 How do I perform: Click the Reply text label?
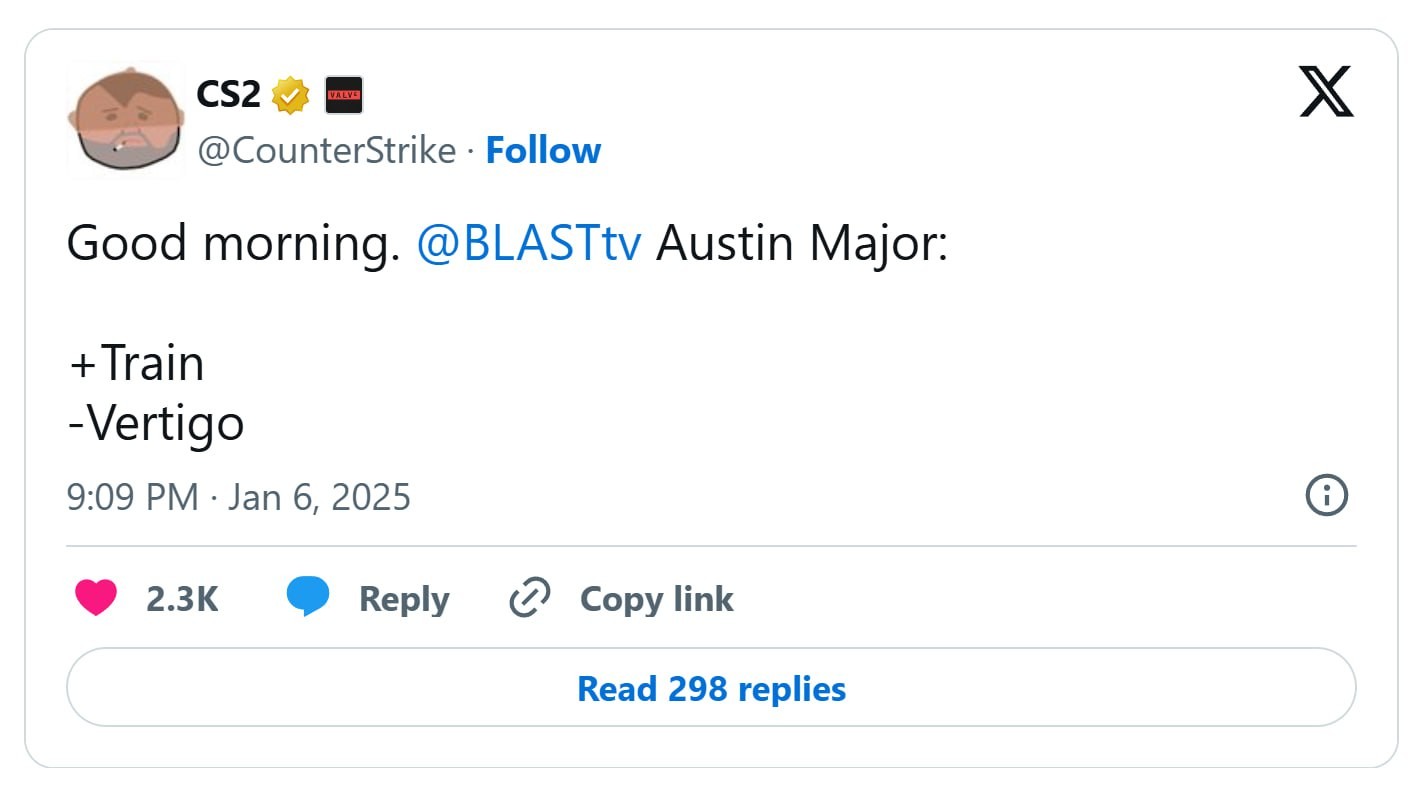pos(404,599)
